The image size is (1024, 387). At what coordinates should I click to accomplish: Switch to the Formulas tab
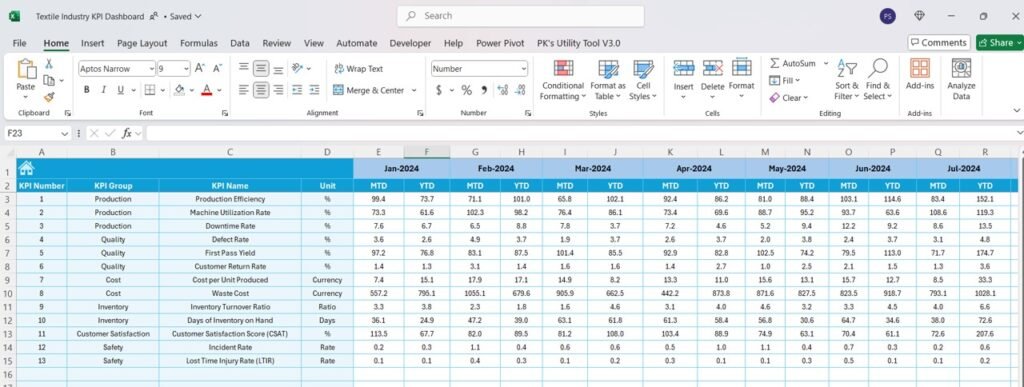point(199,43)
